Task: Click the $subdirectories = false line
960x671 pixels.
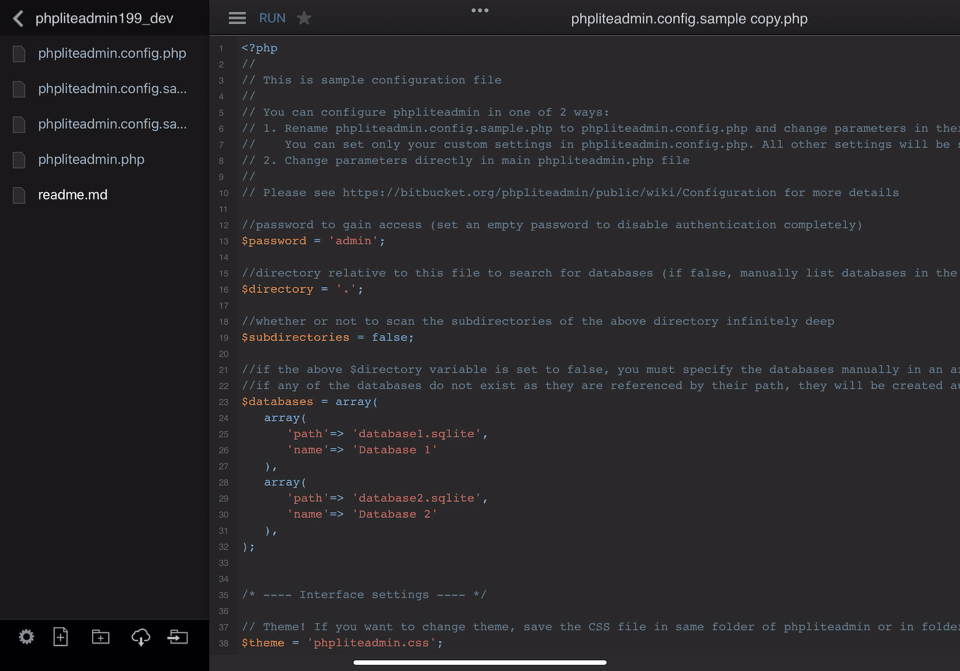Action: 328,337
